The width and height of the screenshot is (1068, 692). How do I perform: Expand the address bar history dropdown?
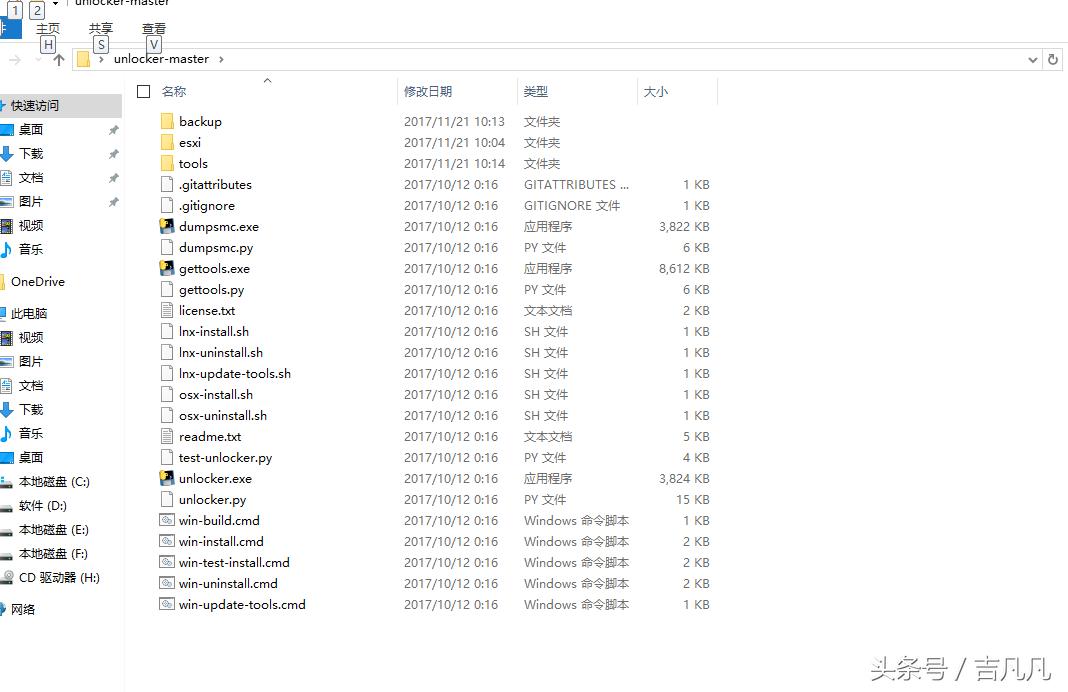(1033, 59)
